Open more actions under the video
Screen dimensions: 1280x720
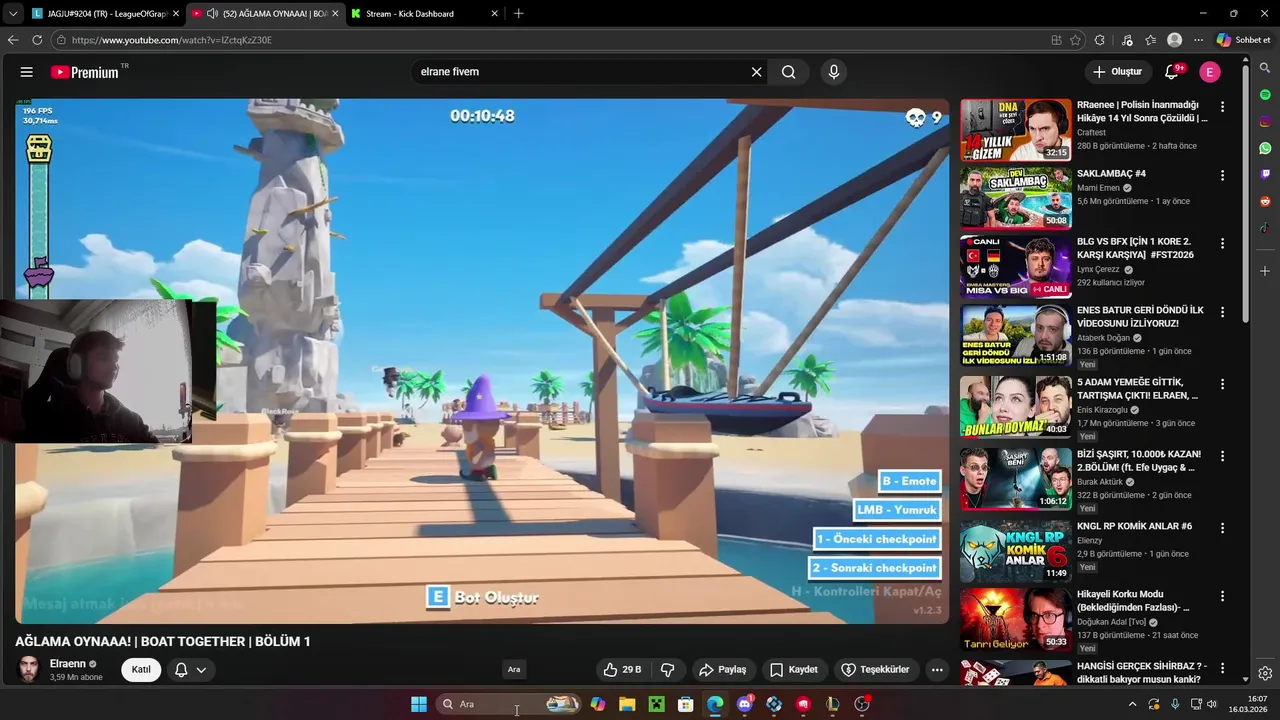coord(937,670)
